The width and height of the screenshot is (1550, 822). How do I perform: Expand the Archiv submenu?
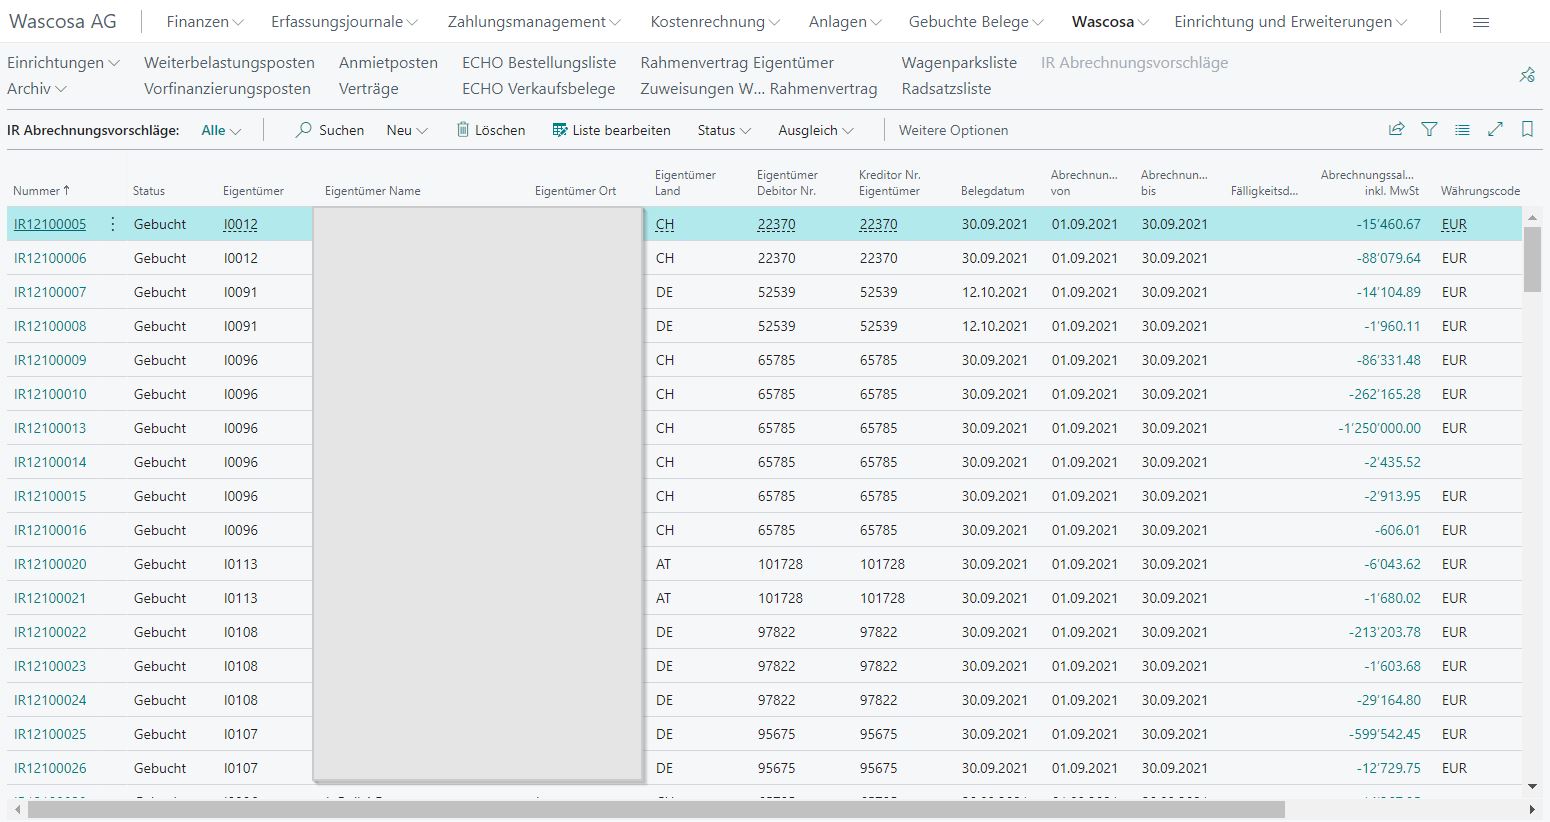coord(37,89)
